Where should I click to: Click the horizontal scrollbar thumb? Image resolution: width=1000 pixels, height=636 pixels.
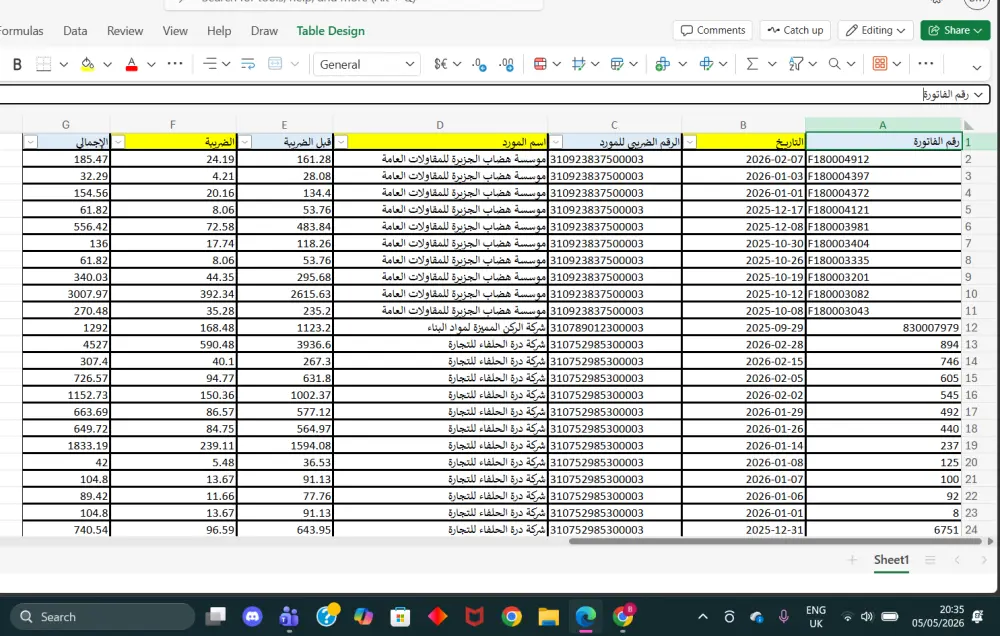[775, 541]
